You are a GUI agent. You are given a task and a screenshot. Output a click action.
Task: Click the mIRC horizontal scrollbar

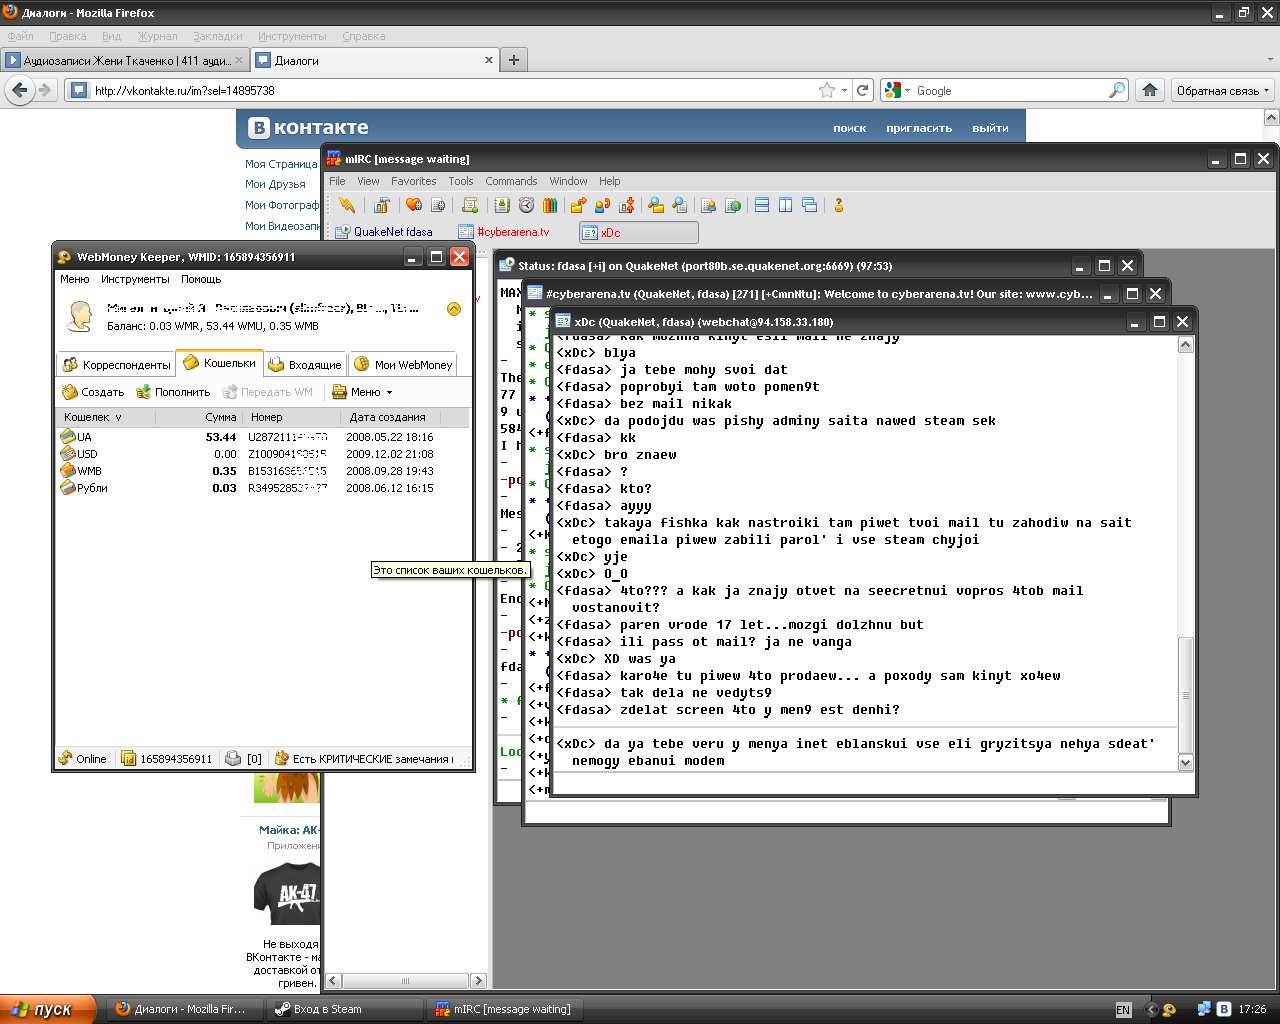tap(406, 981)
